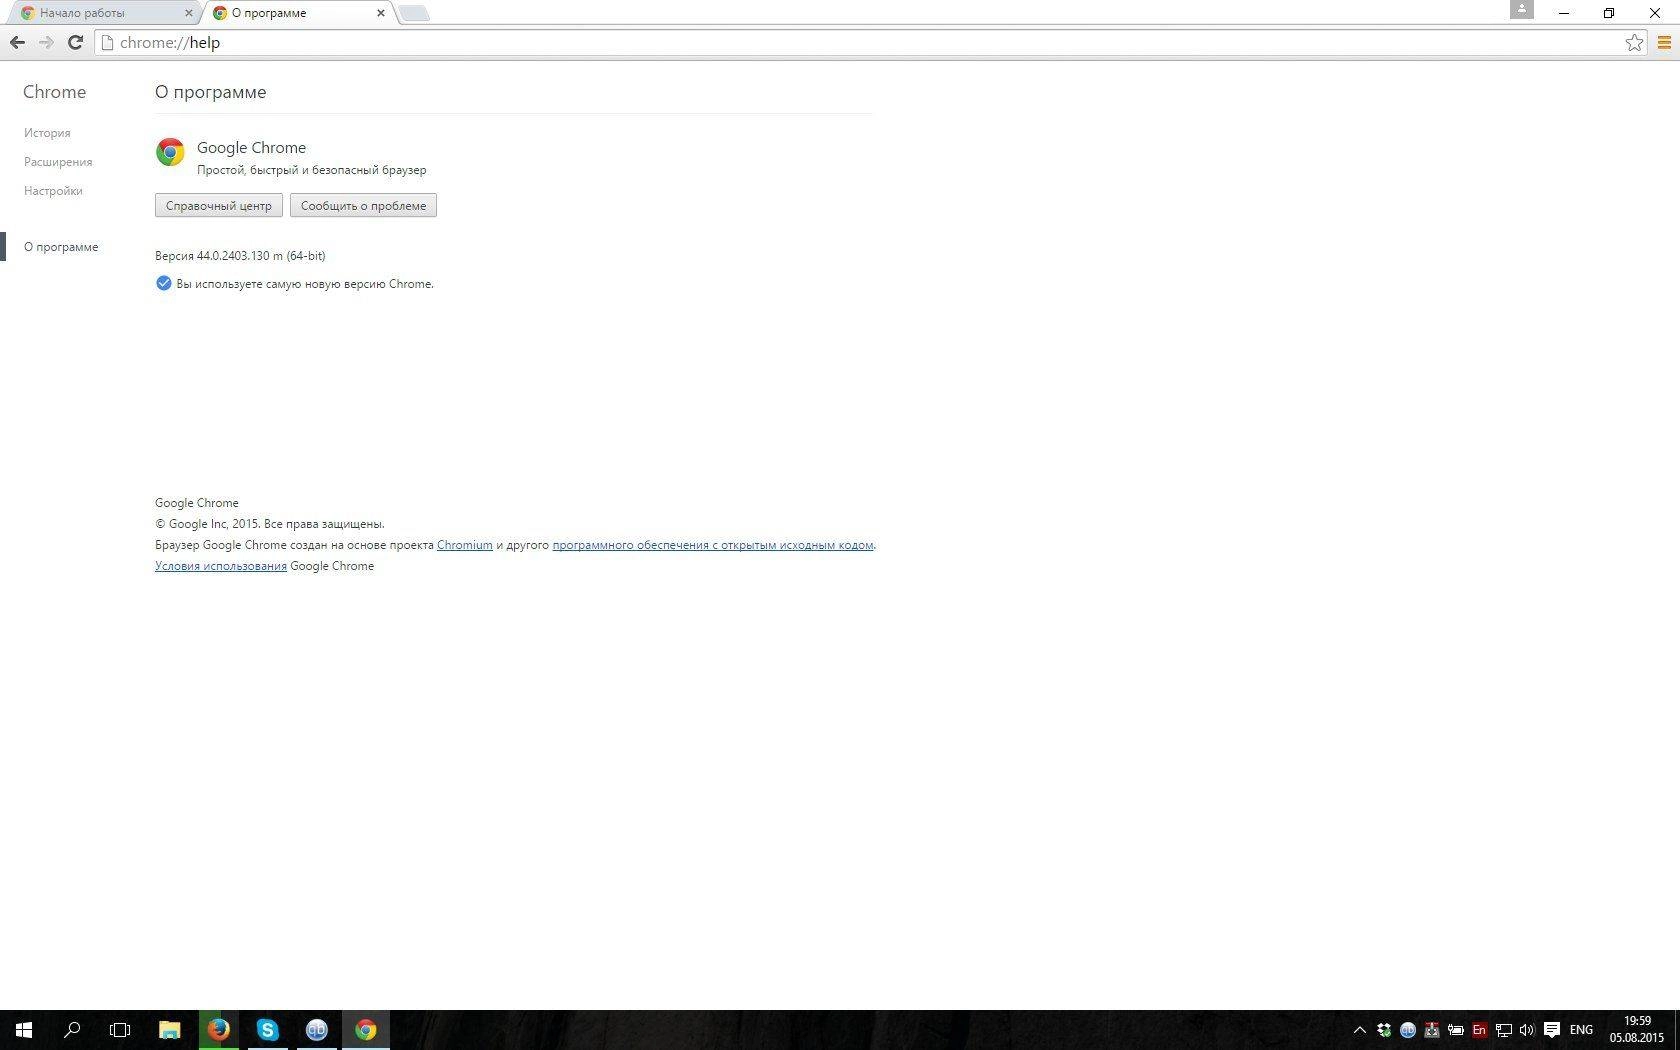This screenshot has height=1050, width=1680.
Task: Click the battery power tray icon
Action: [1456, 1030]
